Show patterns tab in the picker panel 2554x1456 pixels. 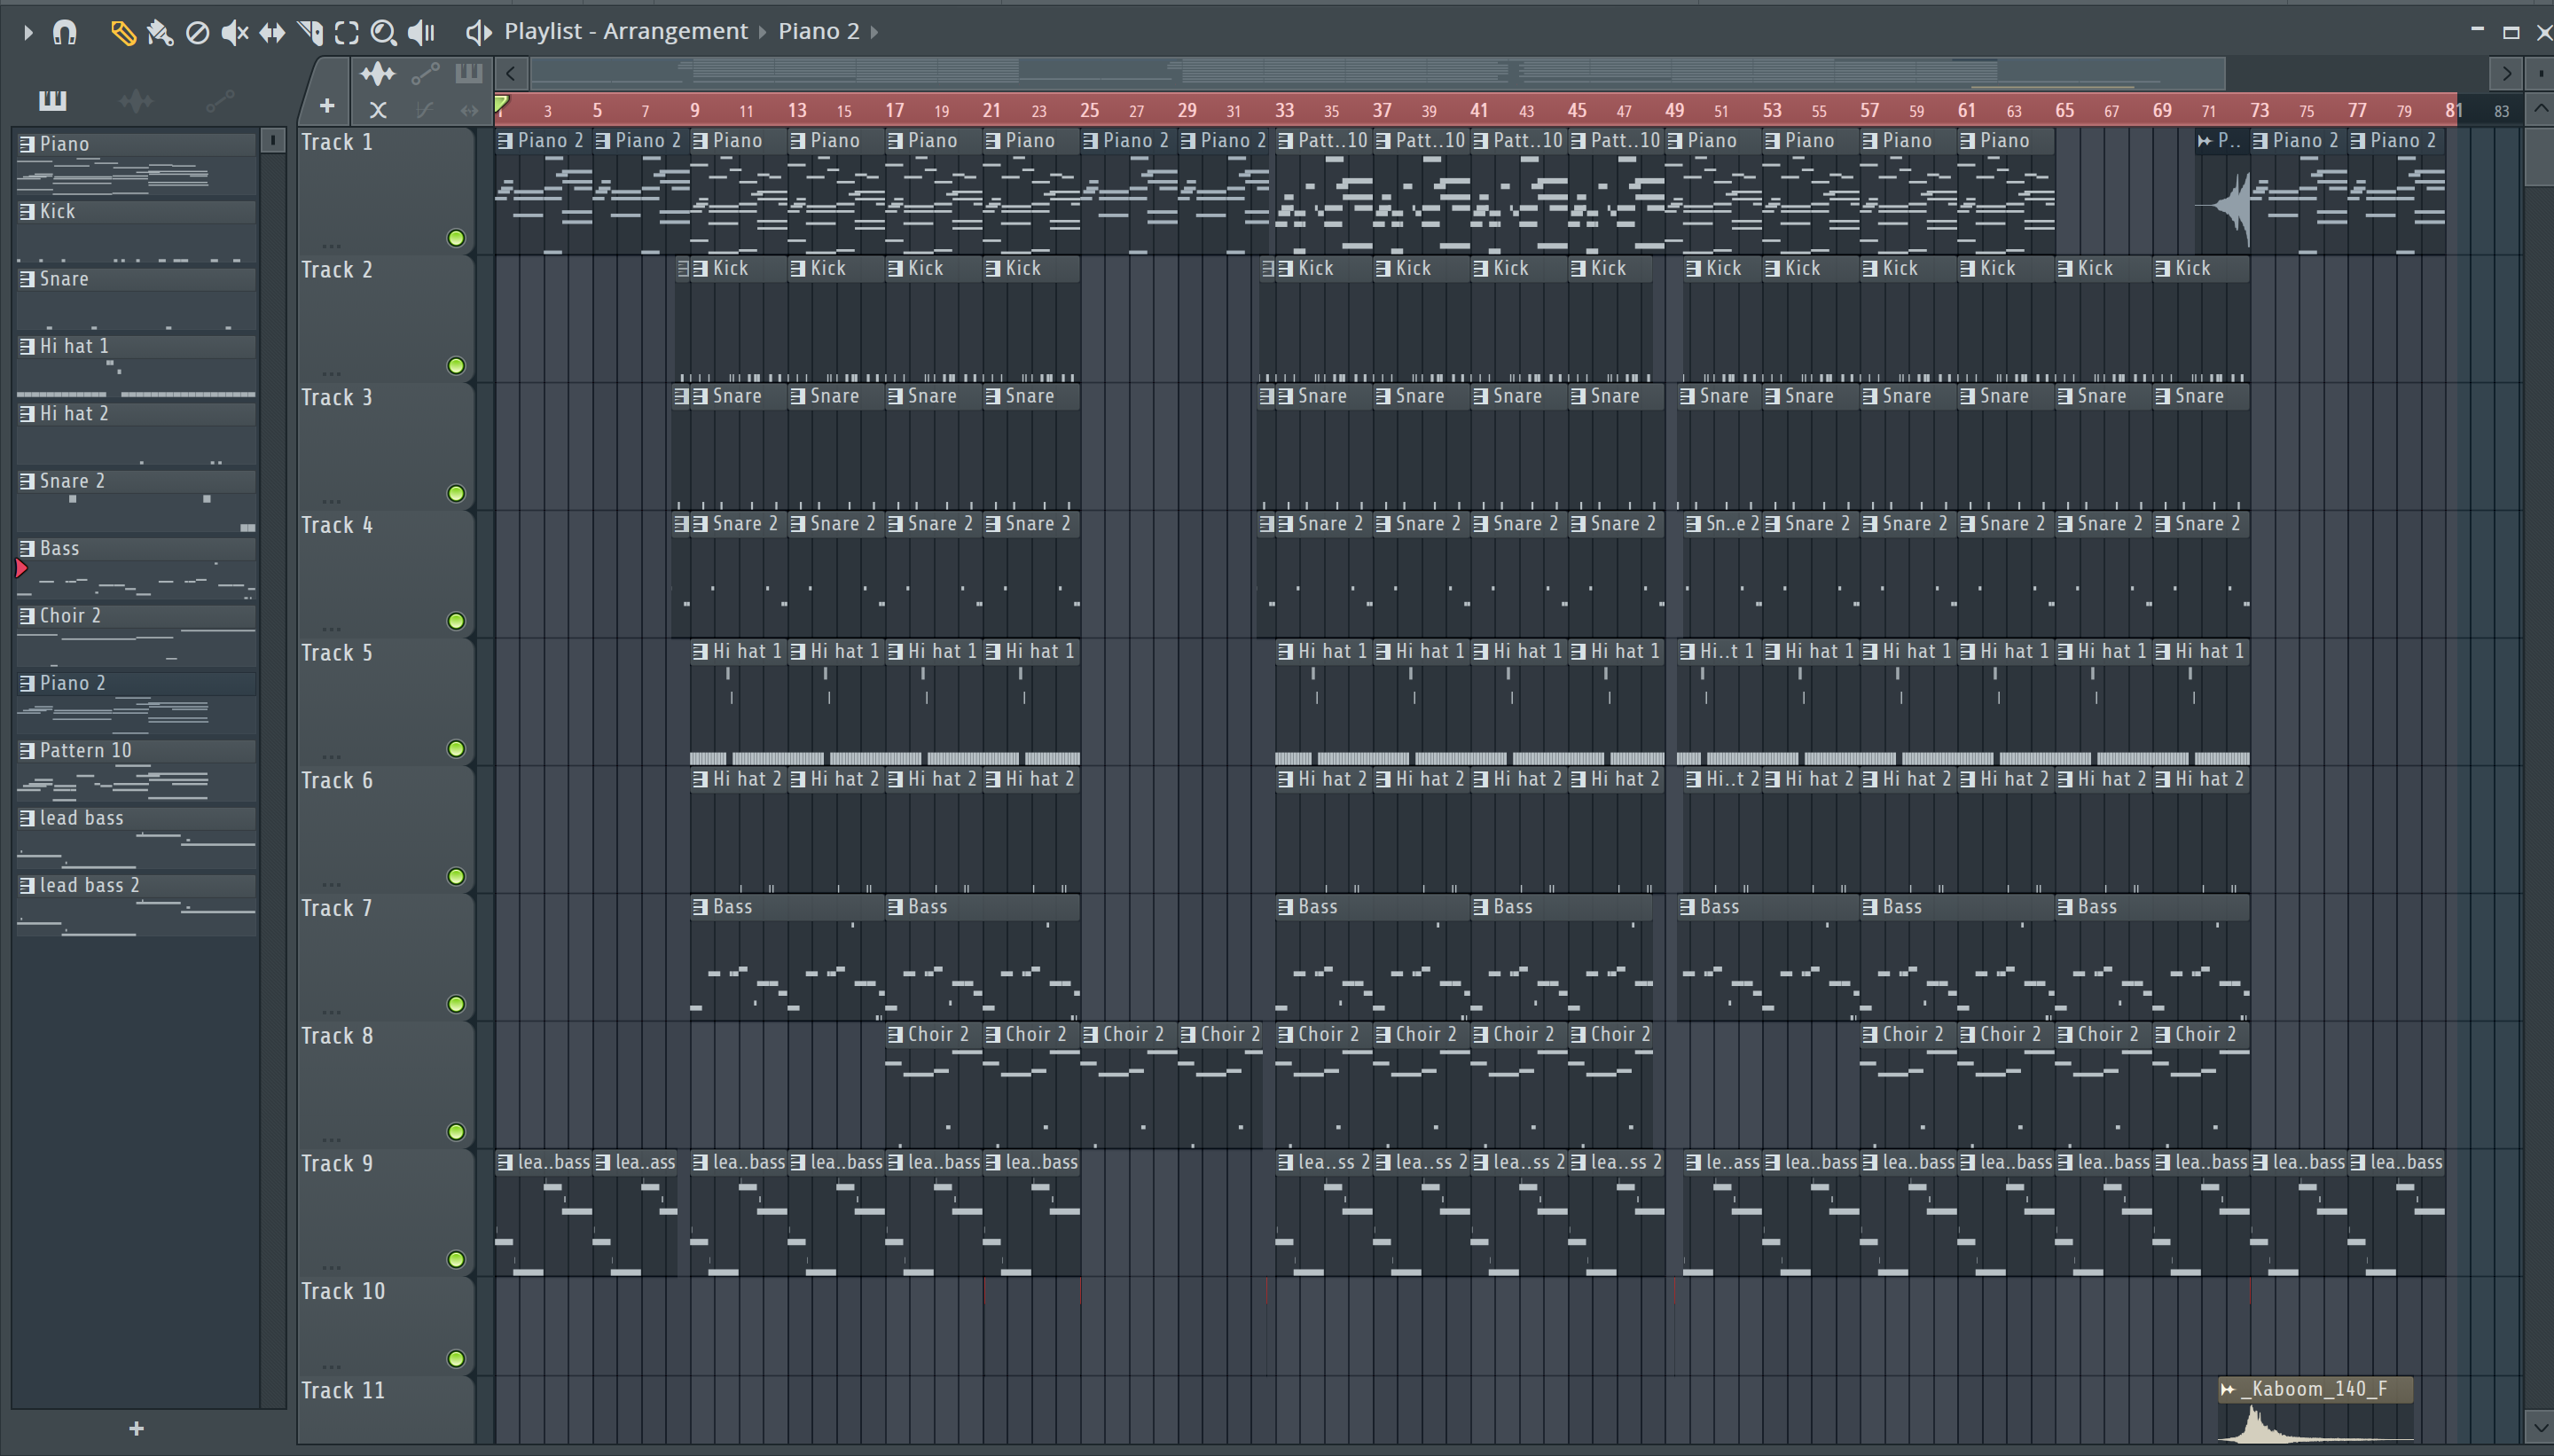52,100
